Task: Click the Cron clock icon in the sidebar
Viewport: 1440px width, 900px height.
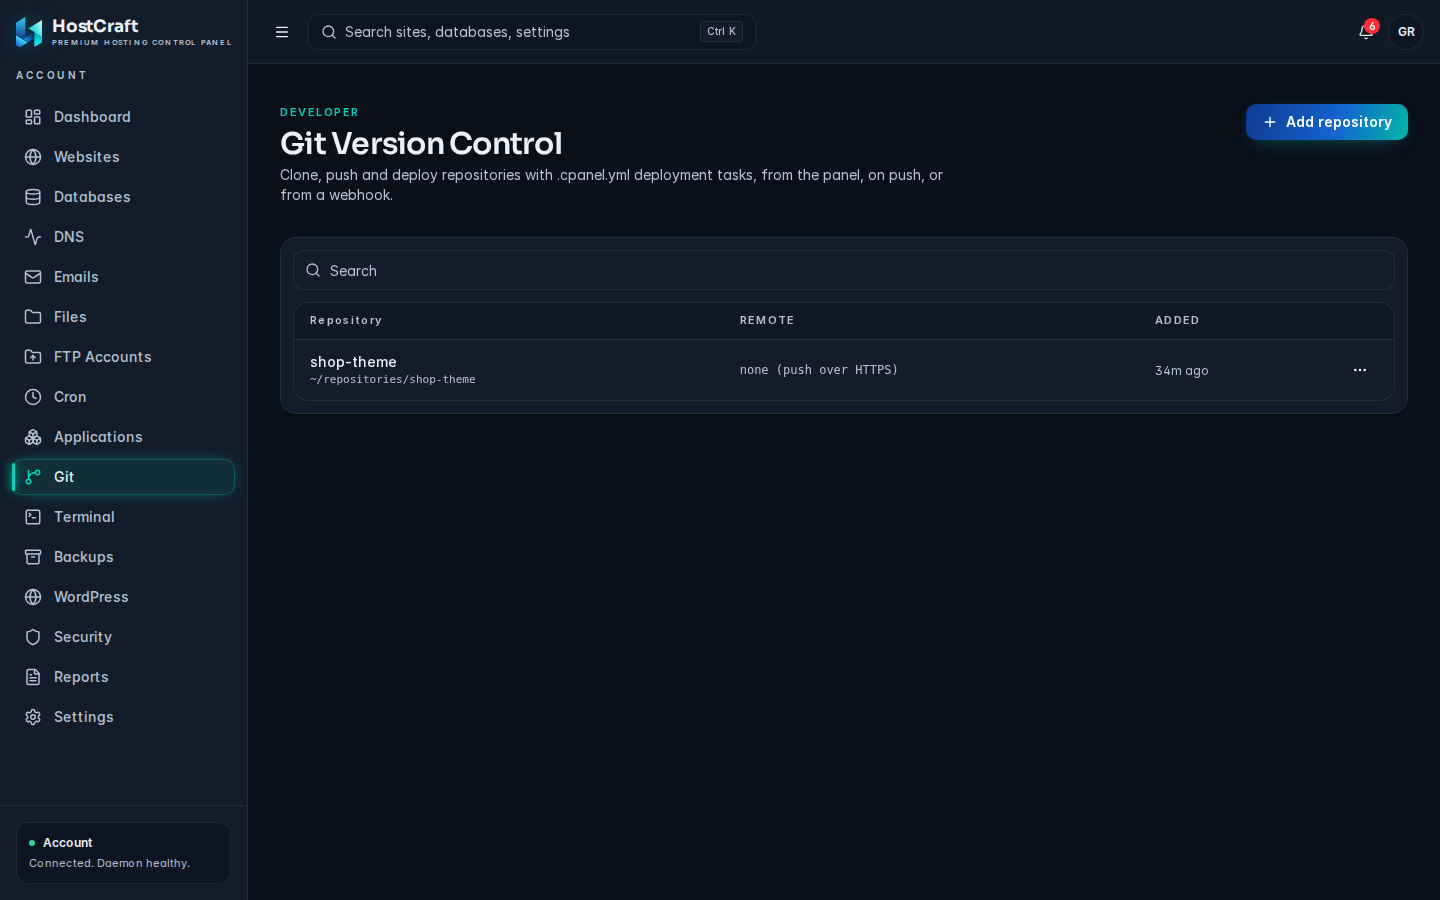Action: coord(33,397)
